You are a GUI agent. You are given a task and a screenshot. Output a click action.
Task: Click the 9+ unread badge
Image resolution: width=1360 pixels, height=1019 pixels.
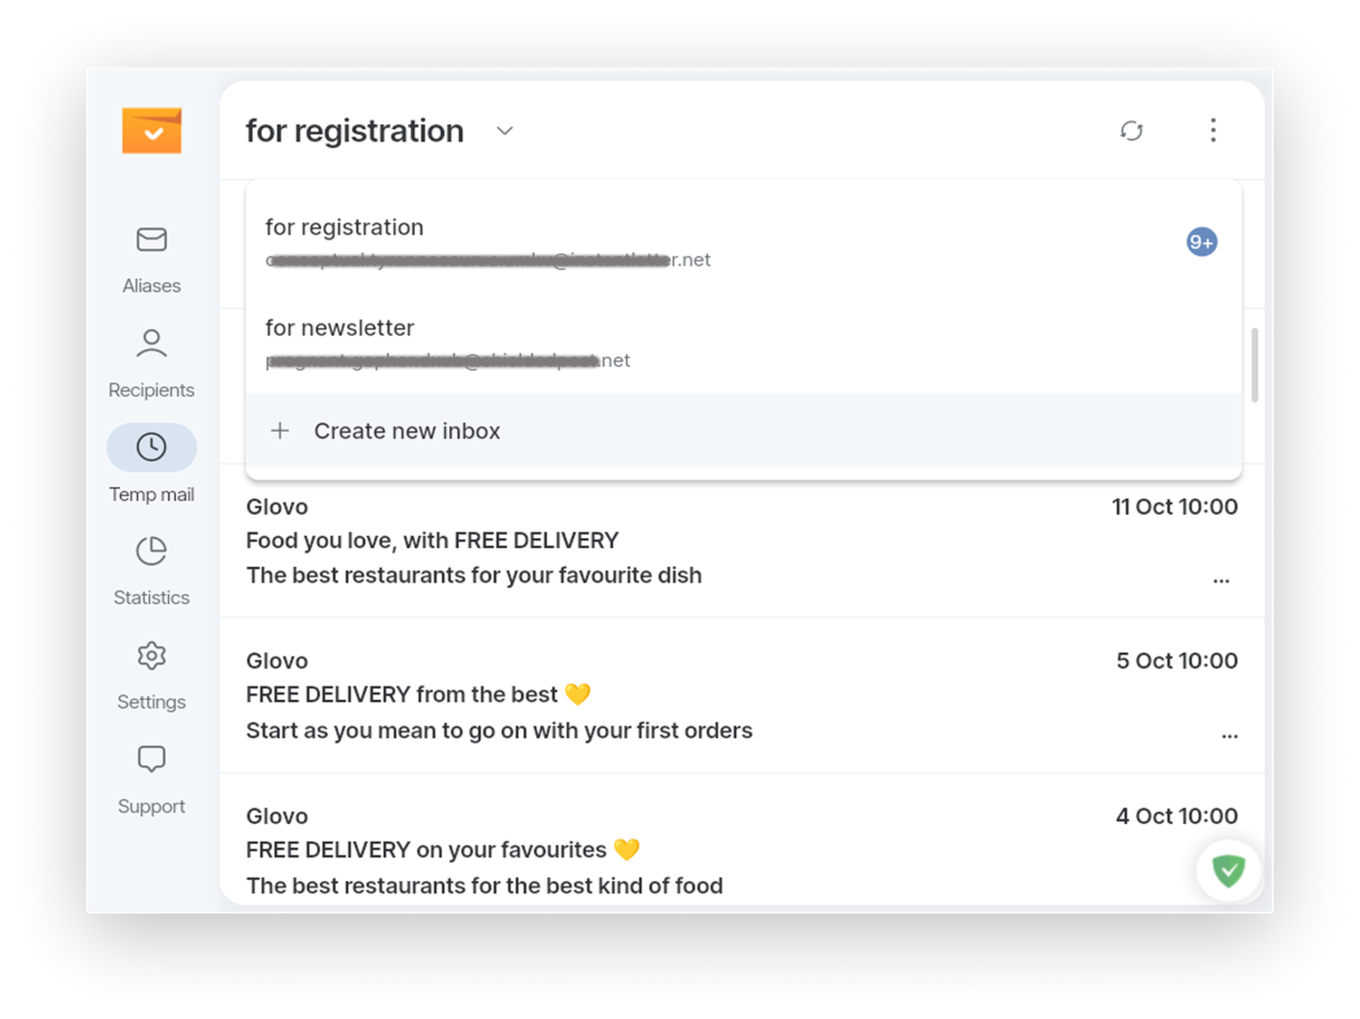click(1201, 242)
